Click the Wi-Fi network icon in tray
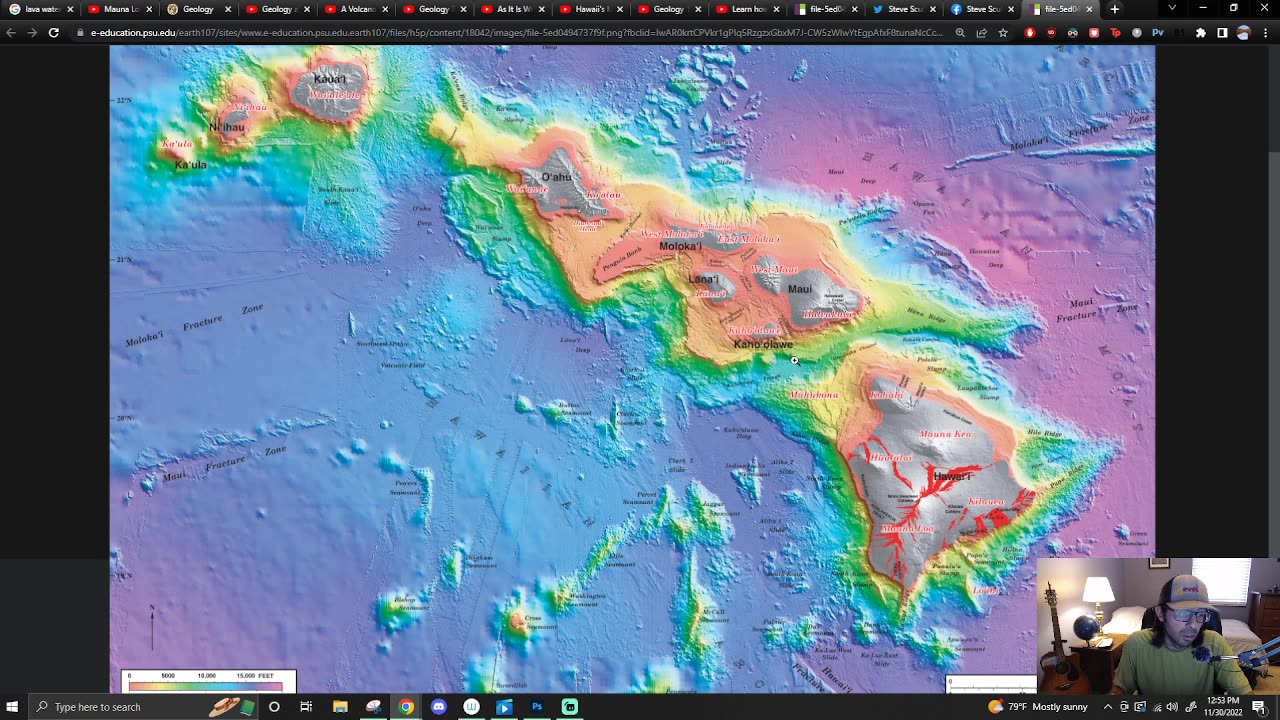Image resolution: width=1280 pixels, height=720 pixels. [1156, 707]
